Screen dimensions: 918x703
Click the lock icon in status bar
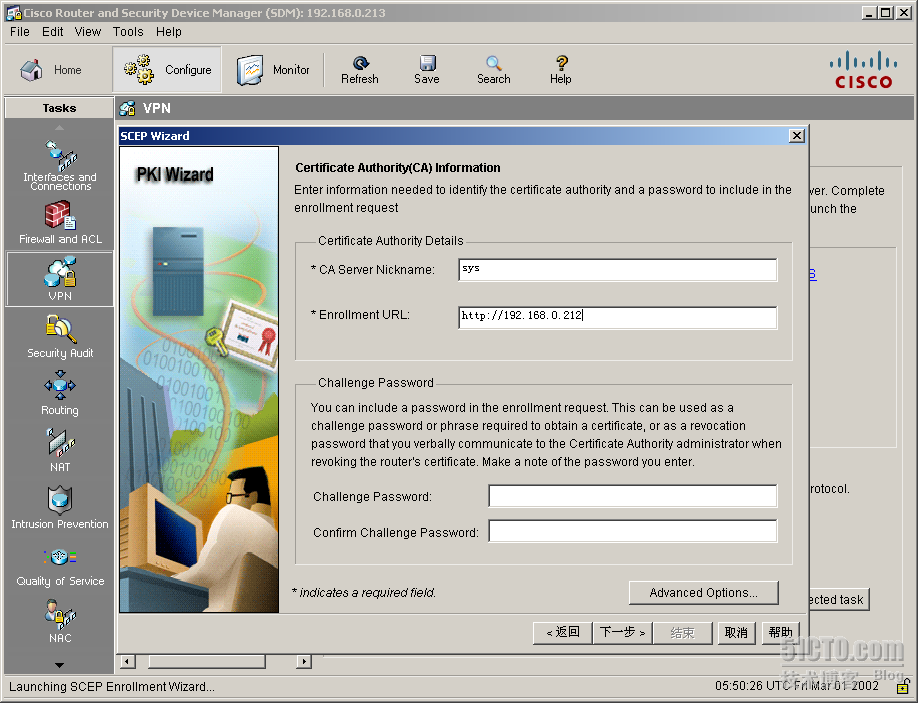903,685
